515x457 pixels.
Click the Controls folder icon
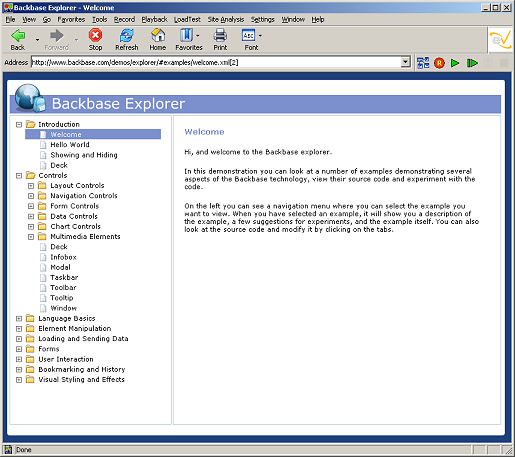(x=31, y=175)
